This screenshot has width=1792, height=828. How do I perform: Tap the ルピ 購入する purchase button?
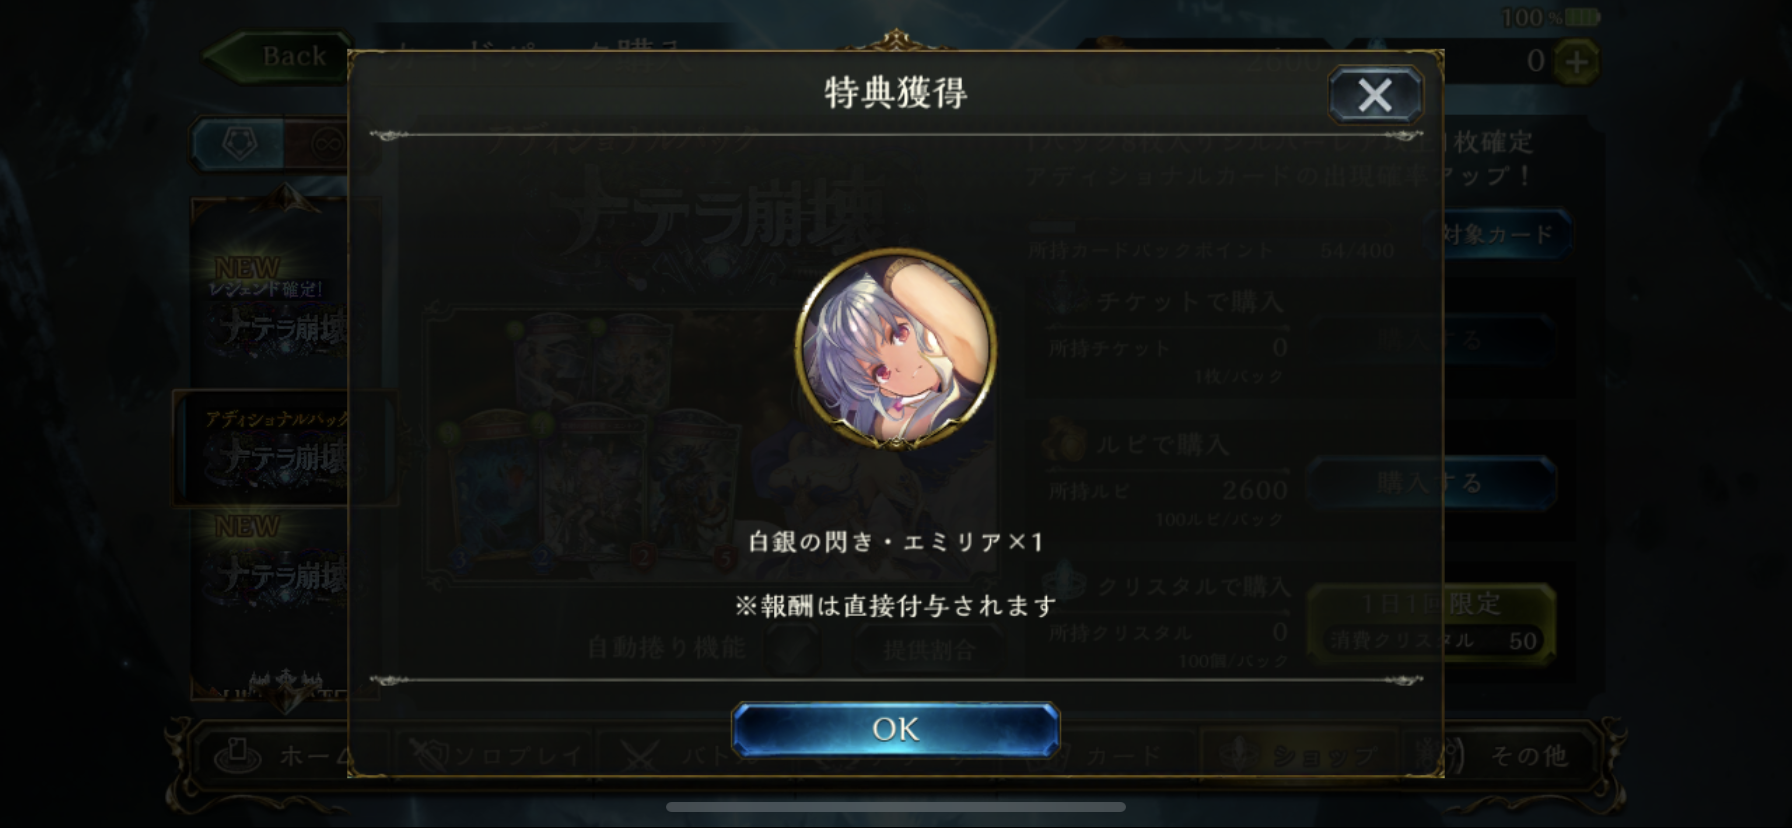point(1430,483)
